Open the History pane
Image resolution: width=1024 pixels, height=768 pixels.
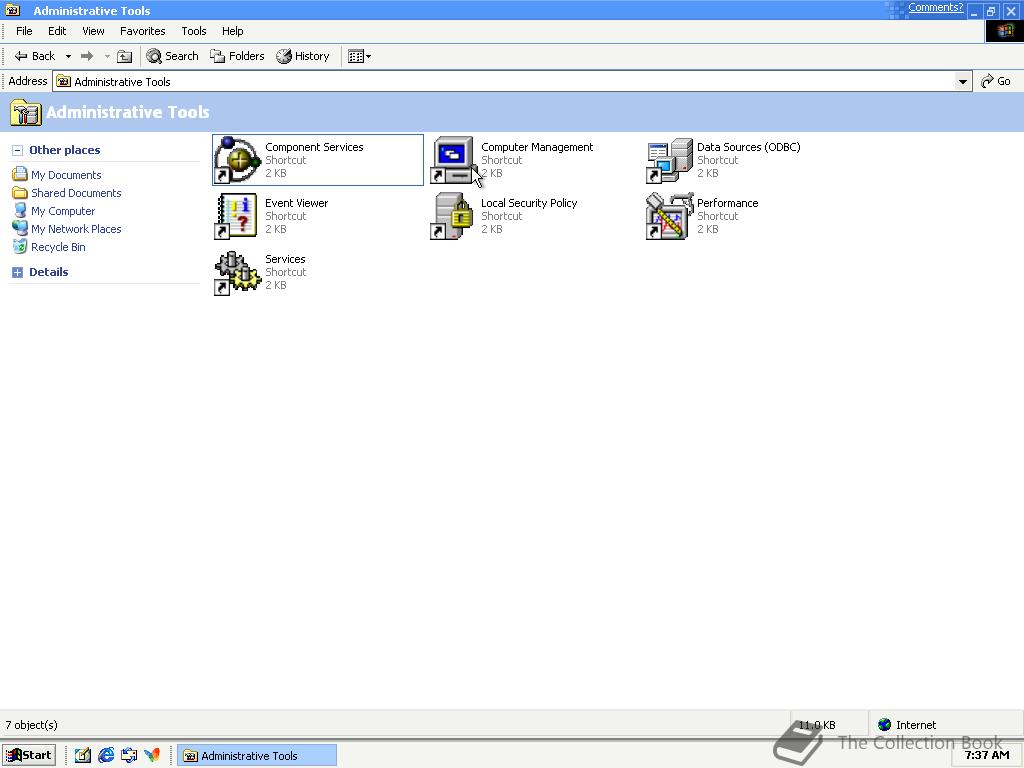coord(302,56)
